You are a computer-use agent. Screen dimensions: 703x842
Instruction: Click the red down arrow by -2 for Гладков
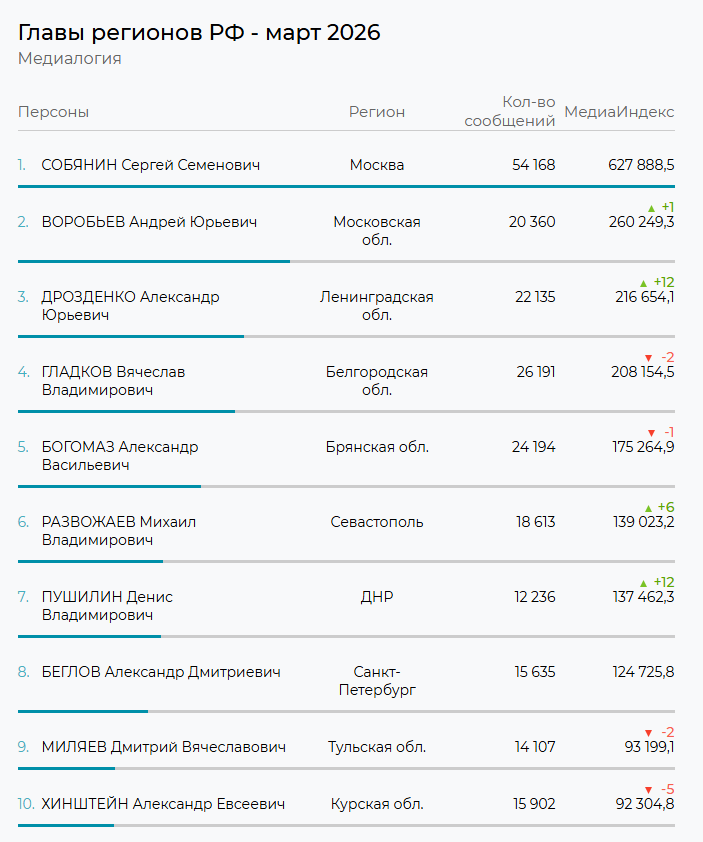(648, 358)
